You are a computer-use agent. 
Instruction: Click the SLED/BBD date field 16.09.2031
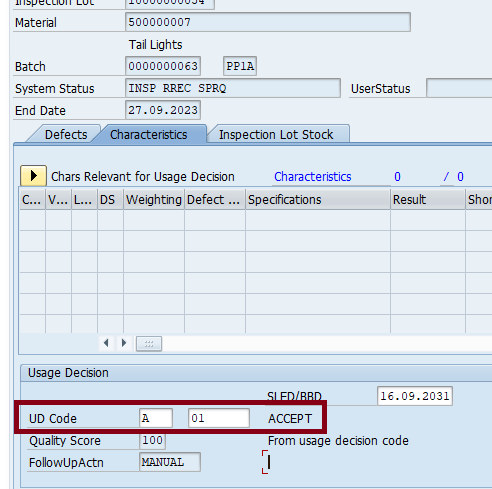coord(415,396)
